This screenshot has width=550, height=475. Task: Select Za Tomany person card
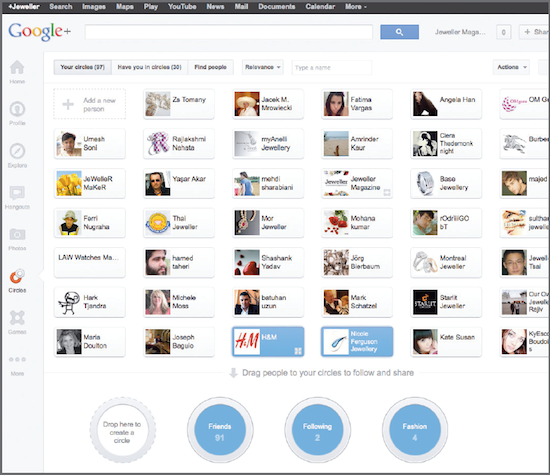click(179, 104)
